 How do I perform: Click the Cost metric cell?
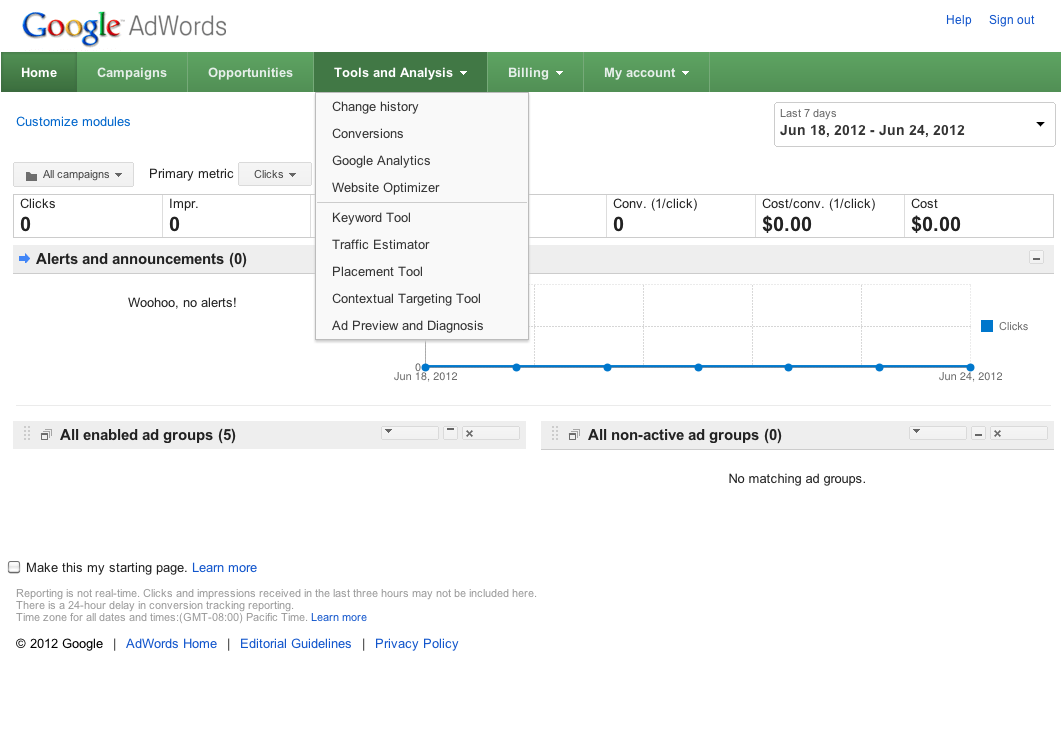[979, 216]
